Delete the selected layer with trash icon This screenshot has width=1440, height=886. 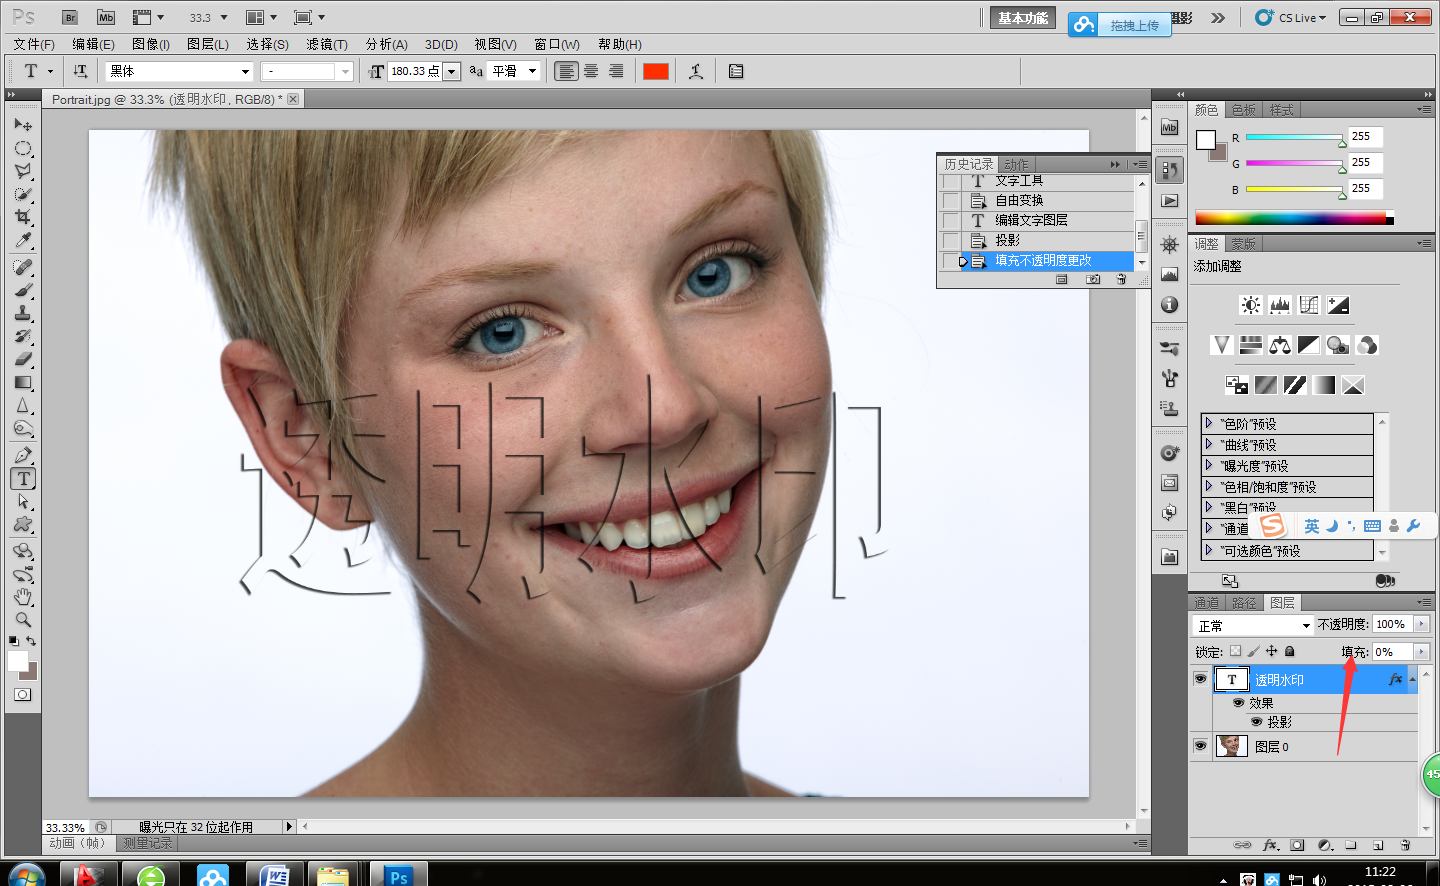pyautogui.click(x=1405, y=845)
